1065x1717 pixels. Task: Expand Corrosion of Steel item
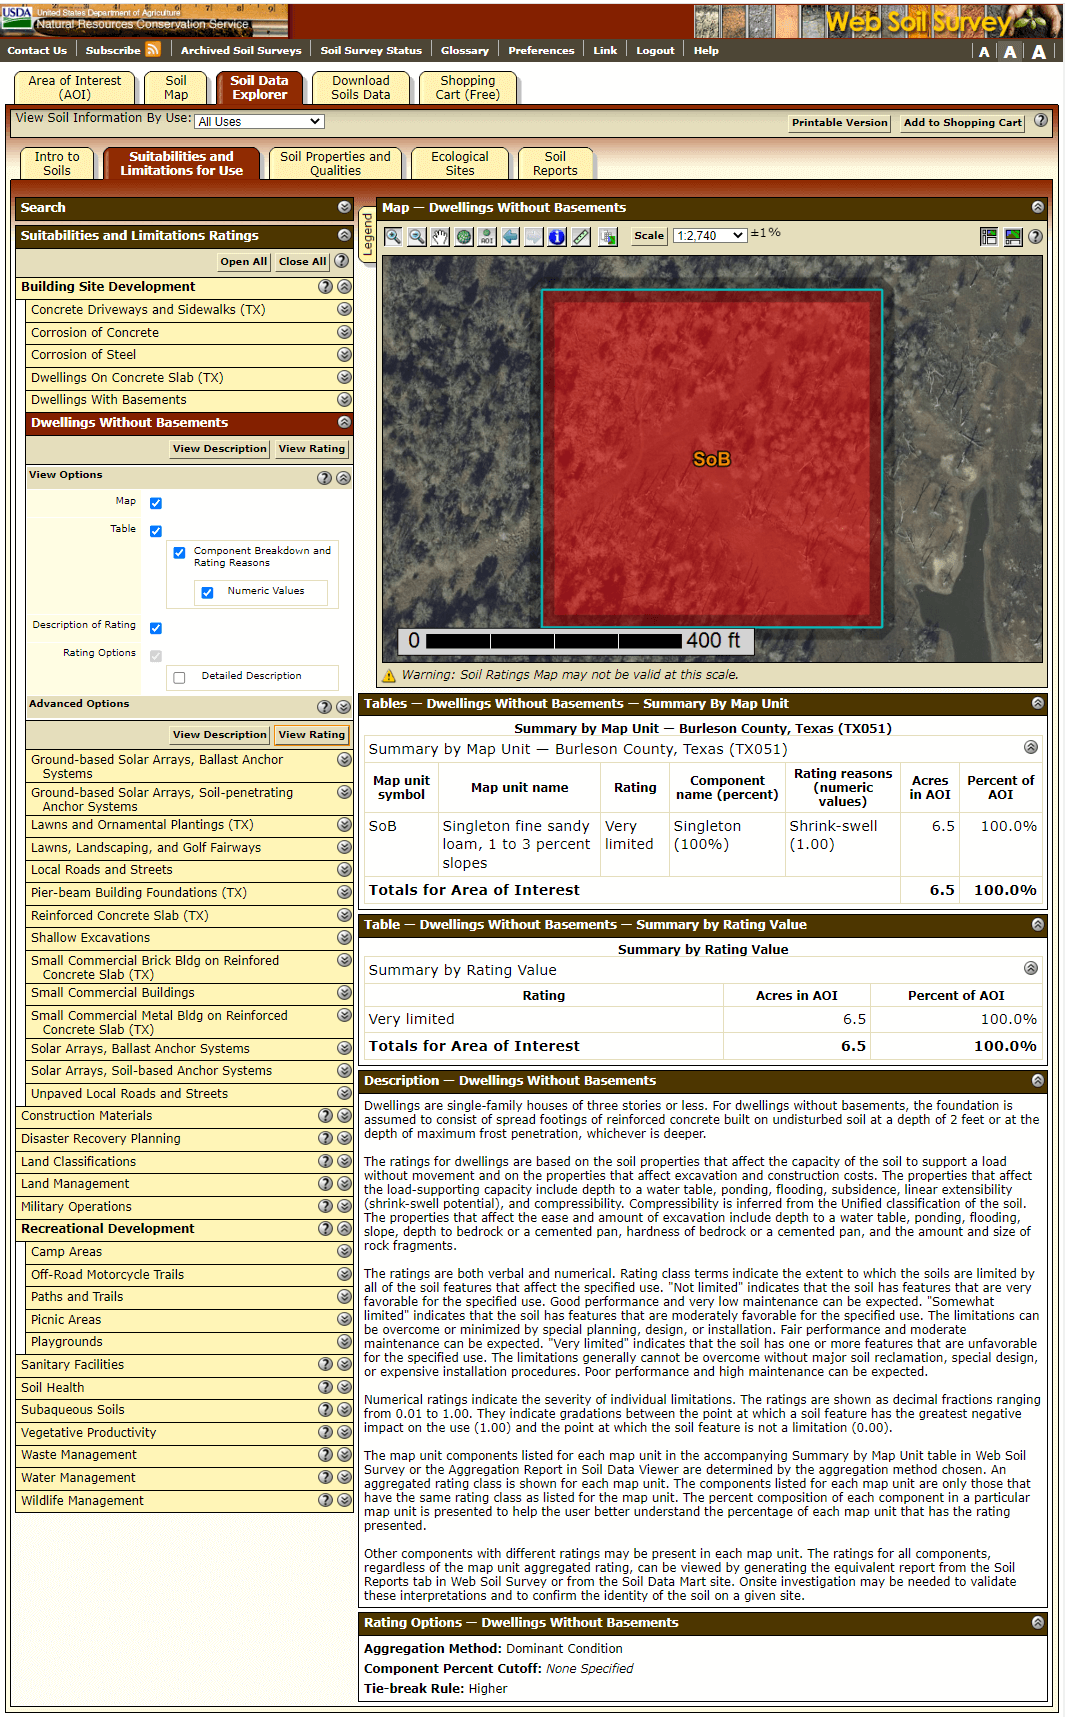click(344, 355)
